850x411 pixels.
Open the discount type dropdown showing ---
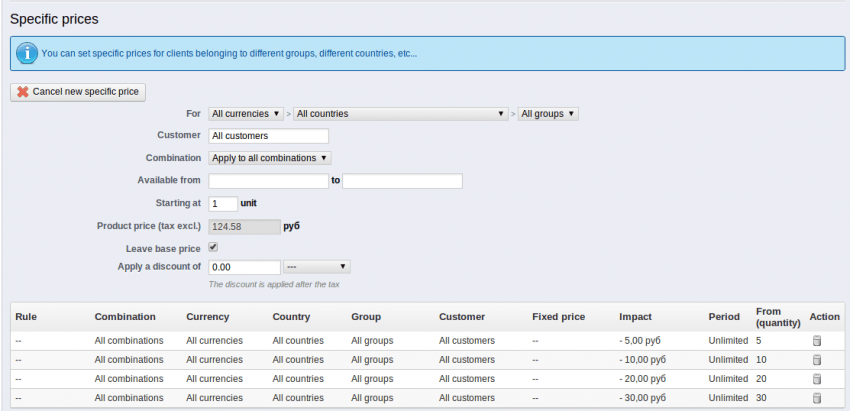(x=317, y=267)
